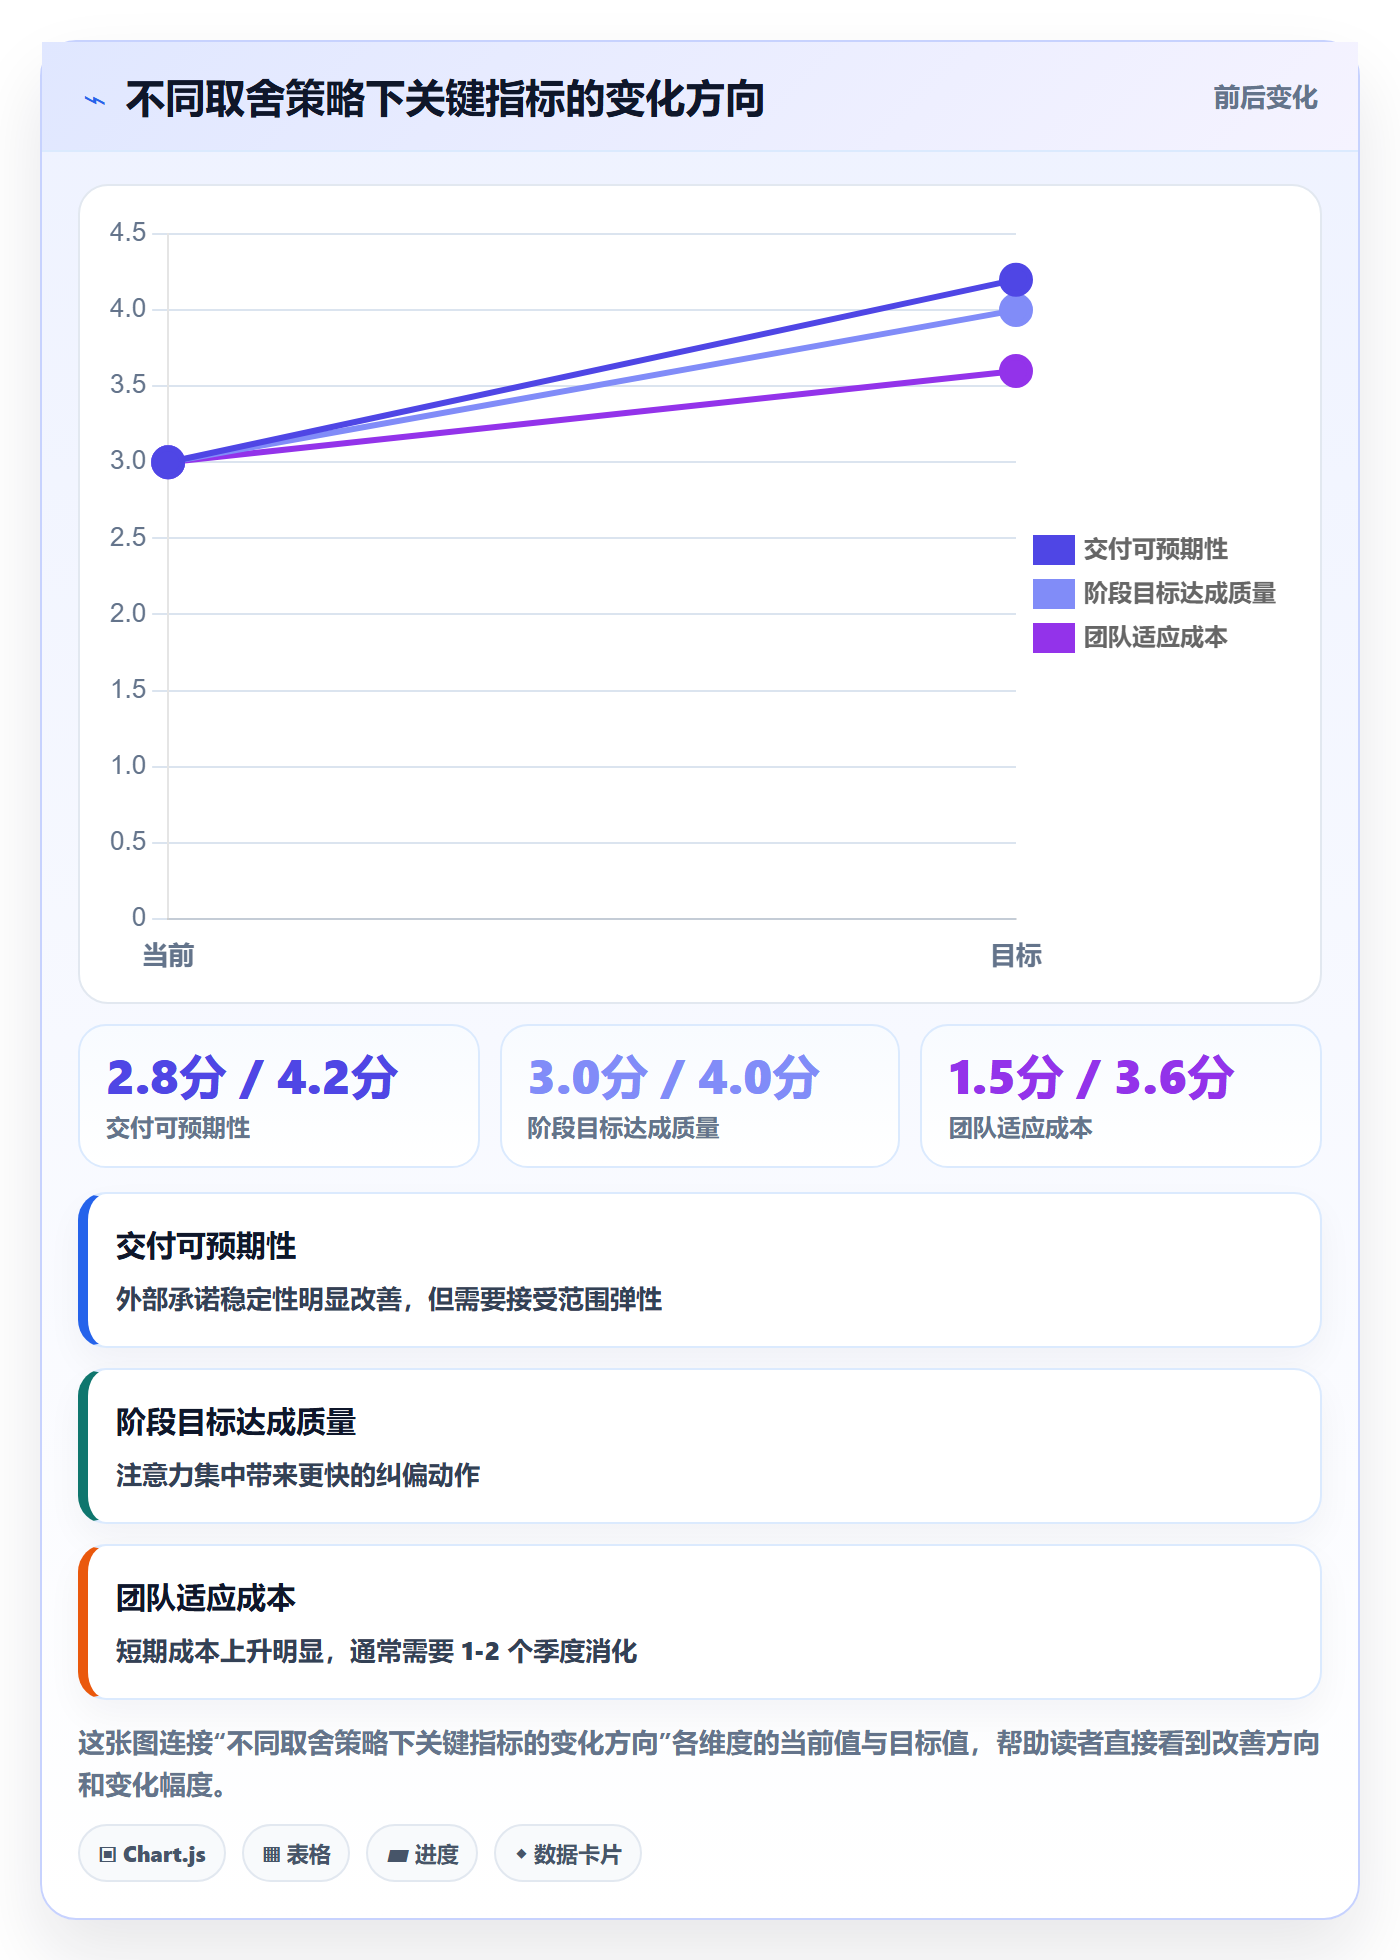Click the caption paragraph starting 这张图连接

click(x=699, y=1763)
